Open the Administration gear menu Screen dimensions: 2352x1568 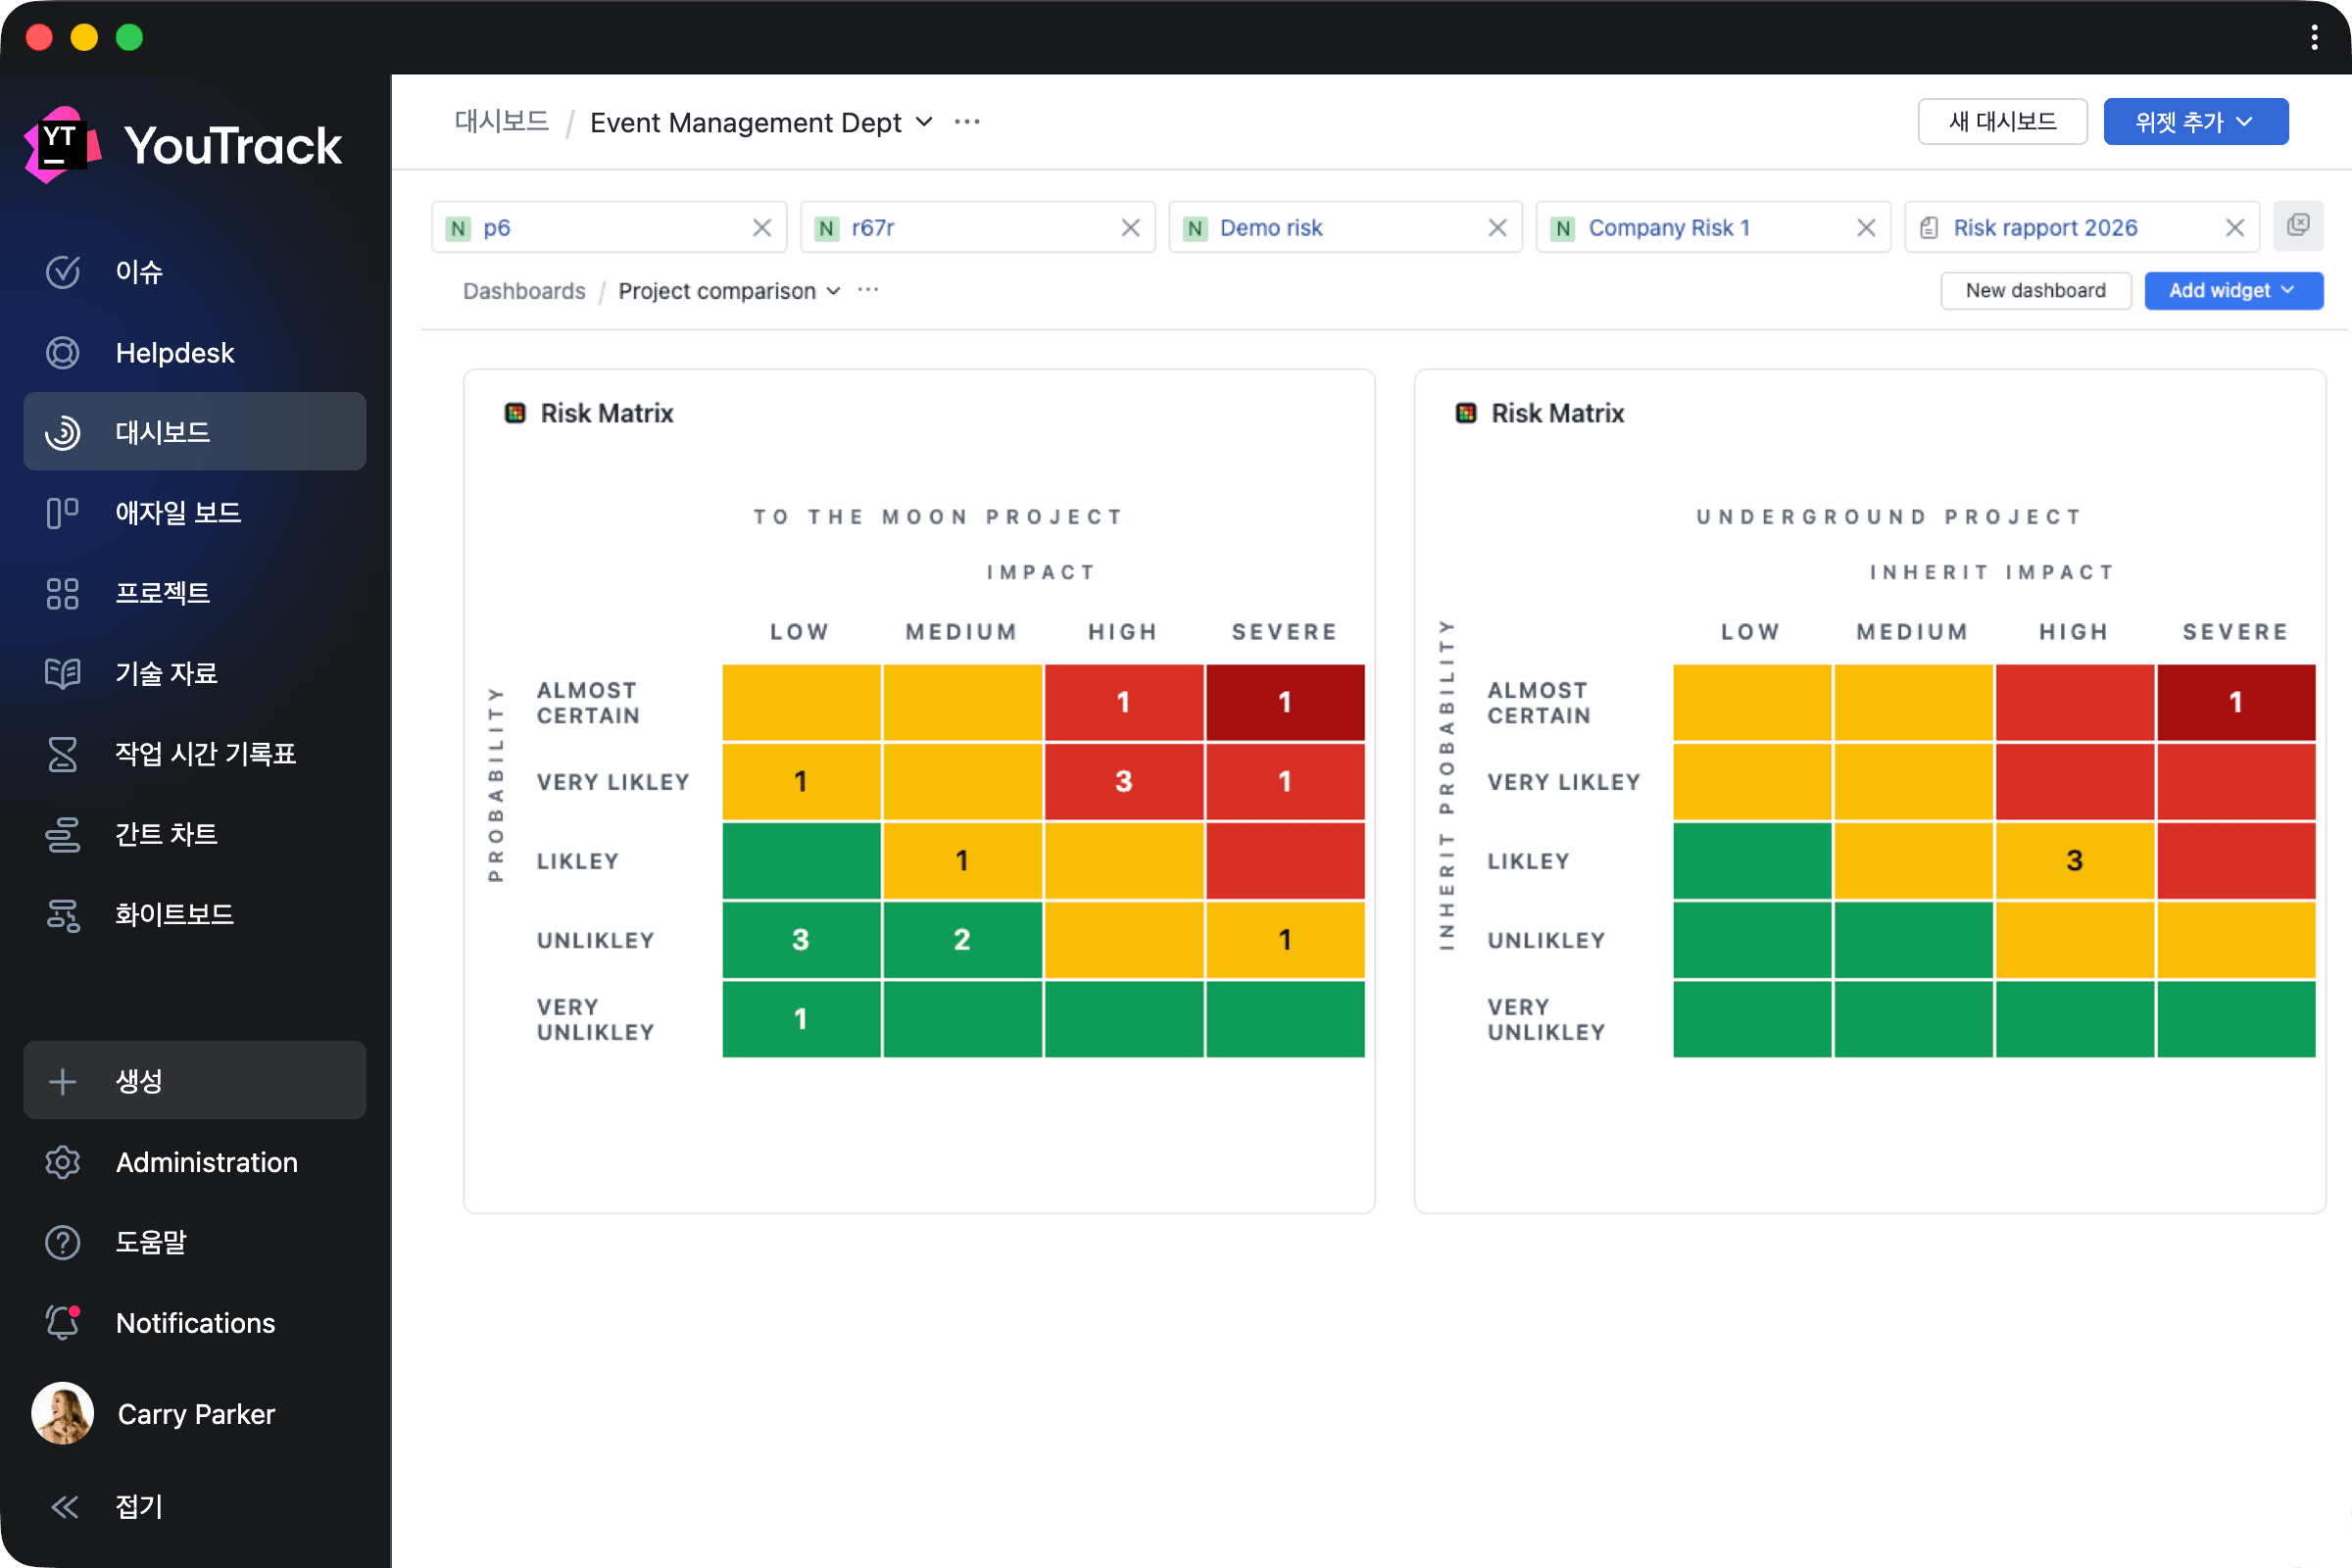[x=62, y=1162]
